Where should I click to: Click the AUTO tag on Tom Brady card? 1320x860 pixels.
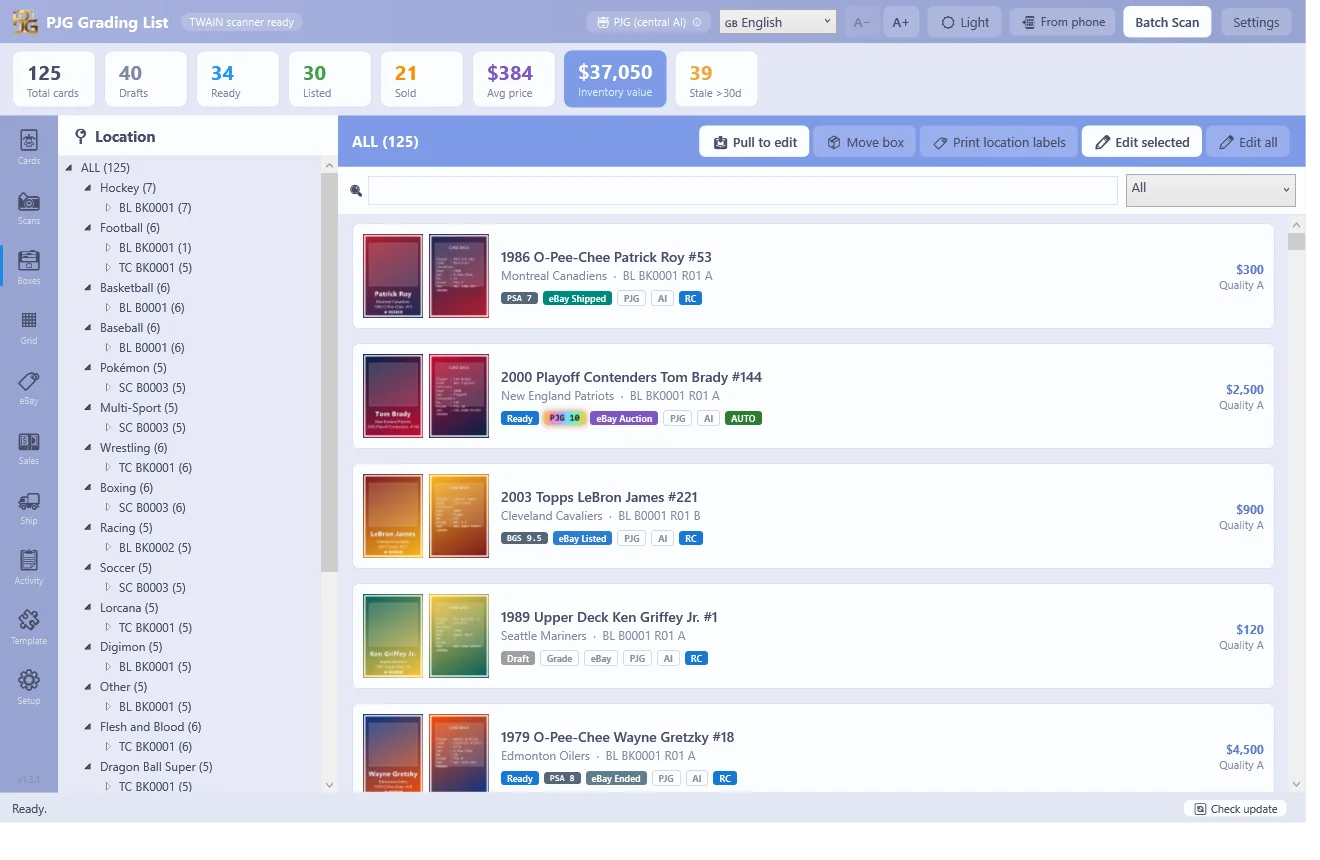[743, 418]
